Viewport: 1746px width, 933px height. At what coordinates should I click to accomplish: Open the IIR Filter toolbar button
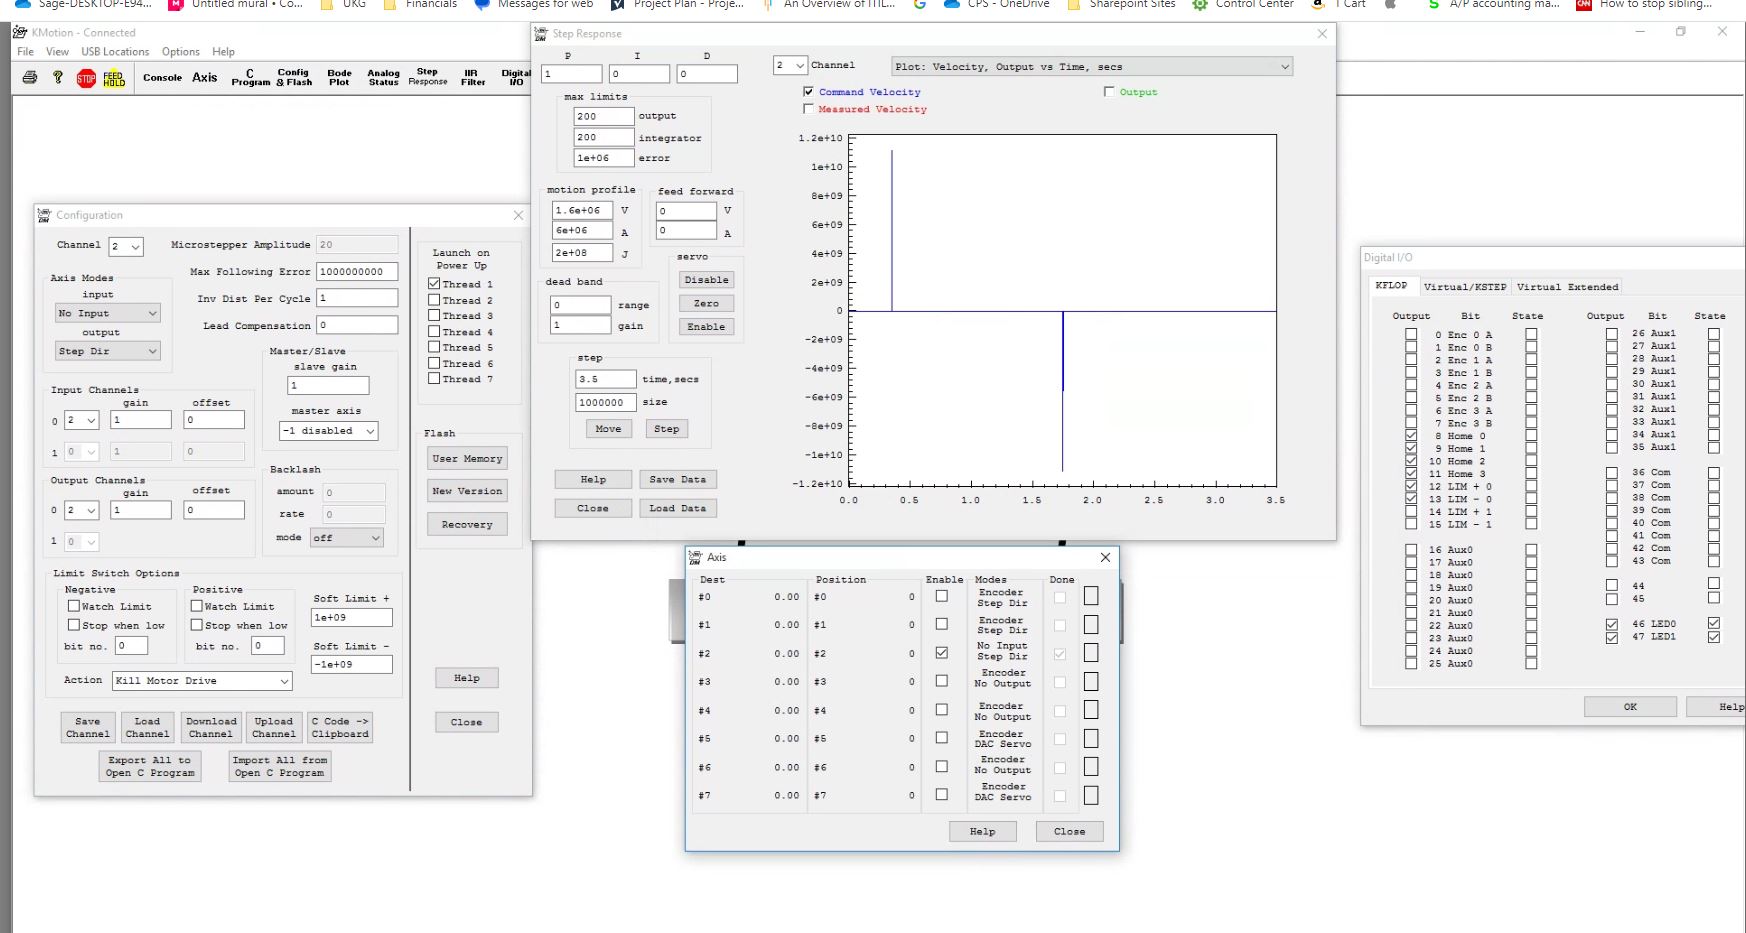(472, 78)
